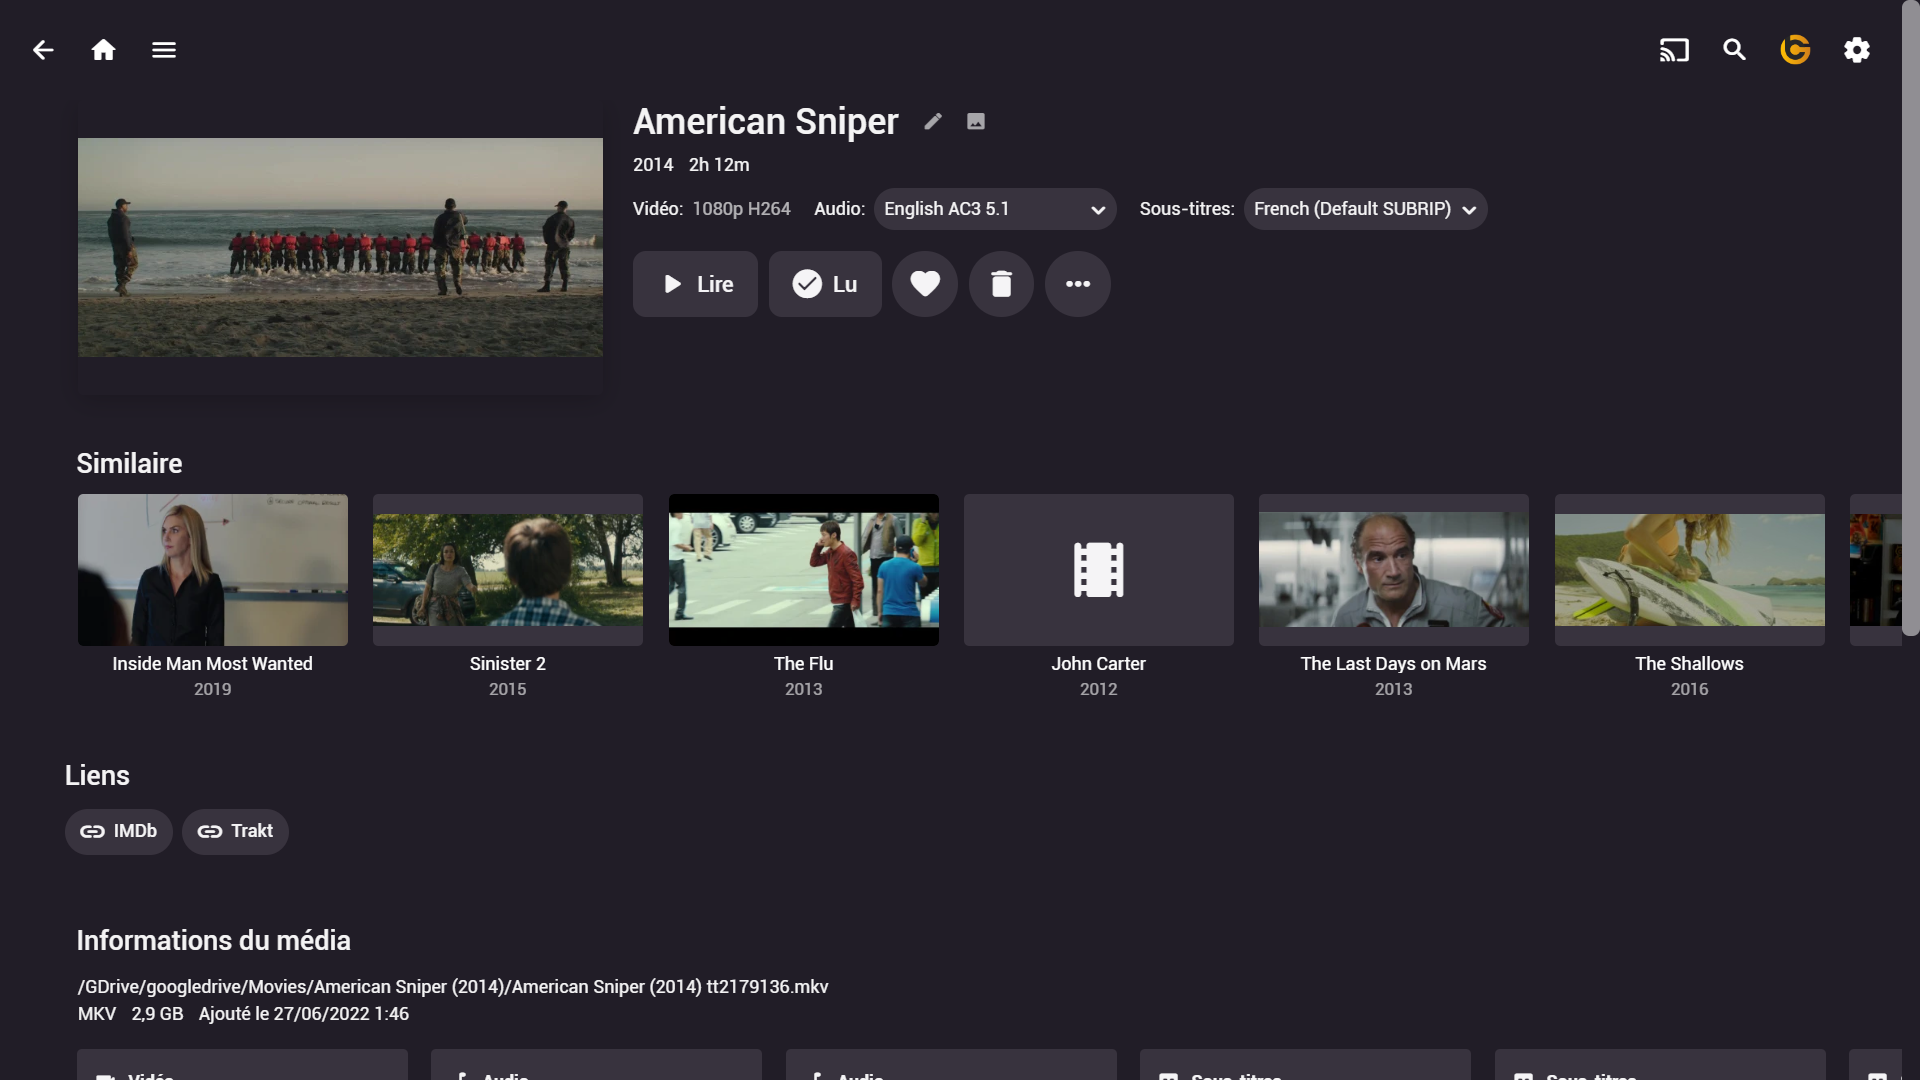
Task: Edit metadata with the pencil icon
Action: click(933, 122)
